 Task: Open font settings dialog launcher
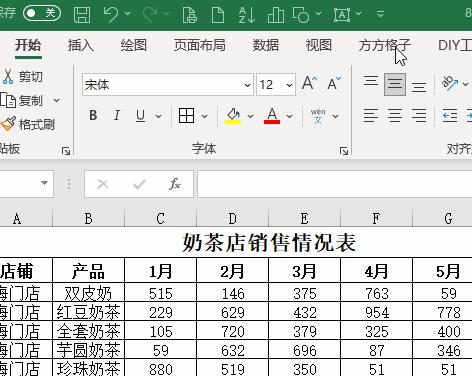(344, 151)
